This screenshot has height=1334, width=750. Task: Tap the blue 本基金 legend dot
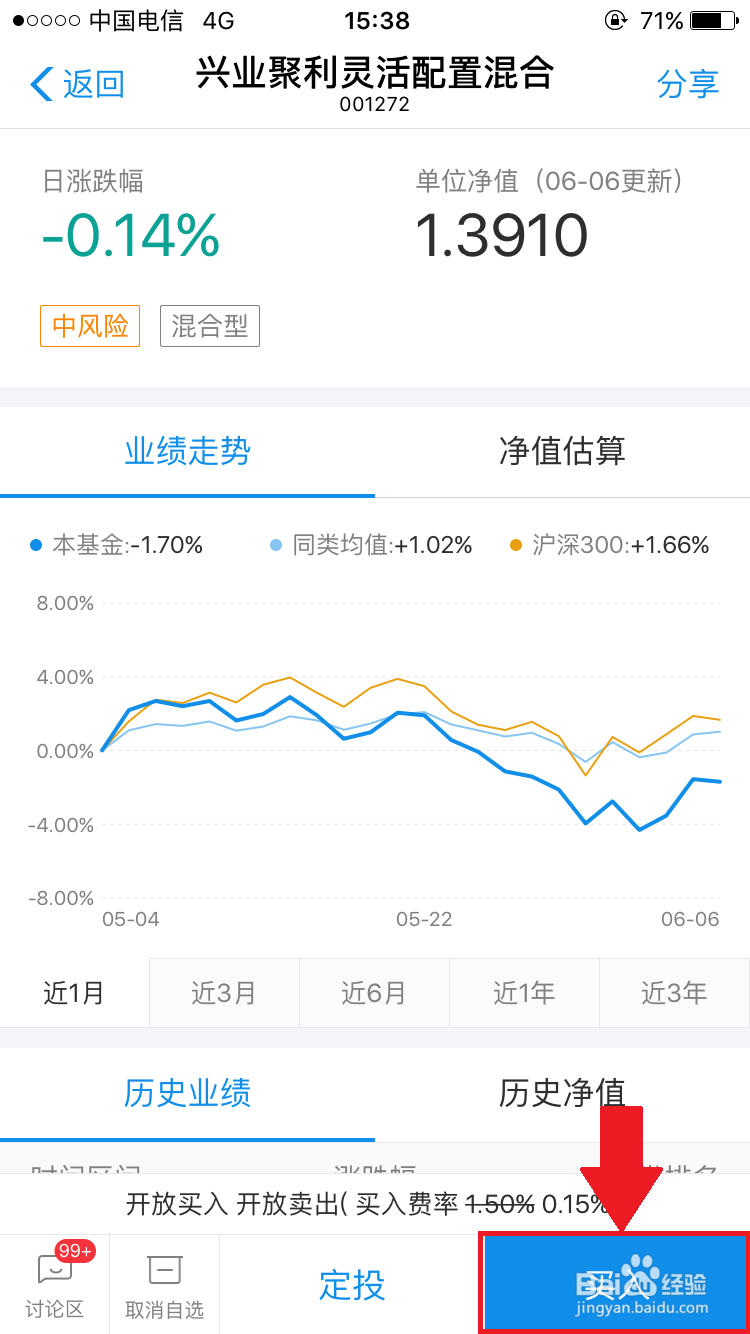click(x=37, y=545)
